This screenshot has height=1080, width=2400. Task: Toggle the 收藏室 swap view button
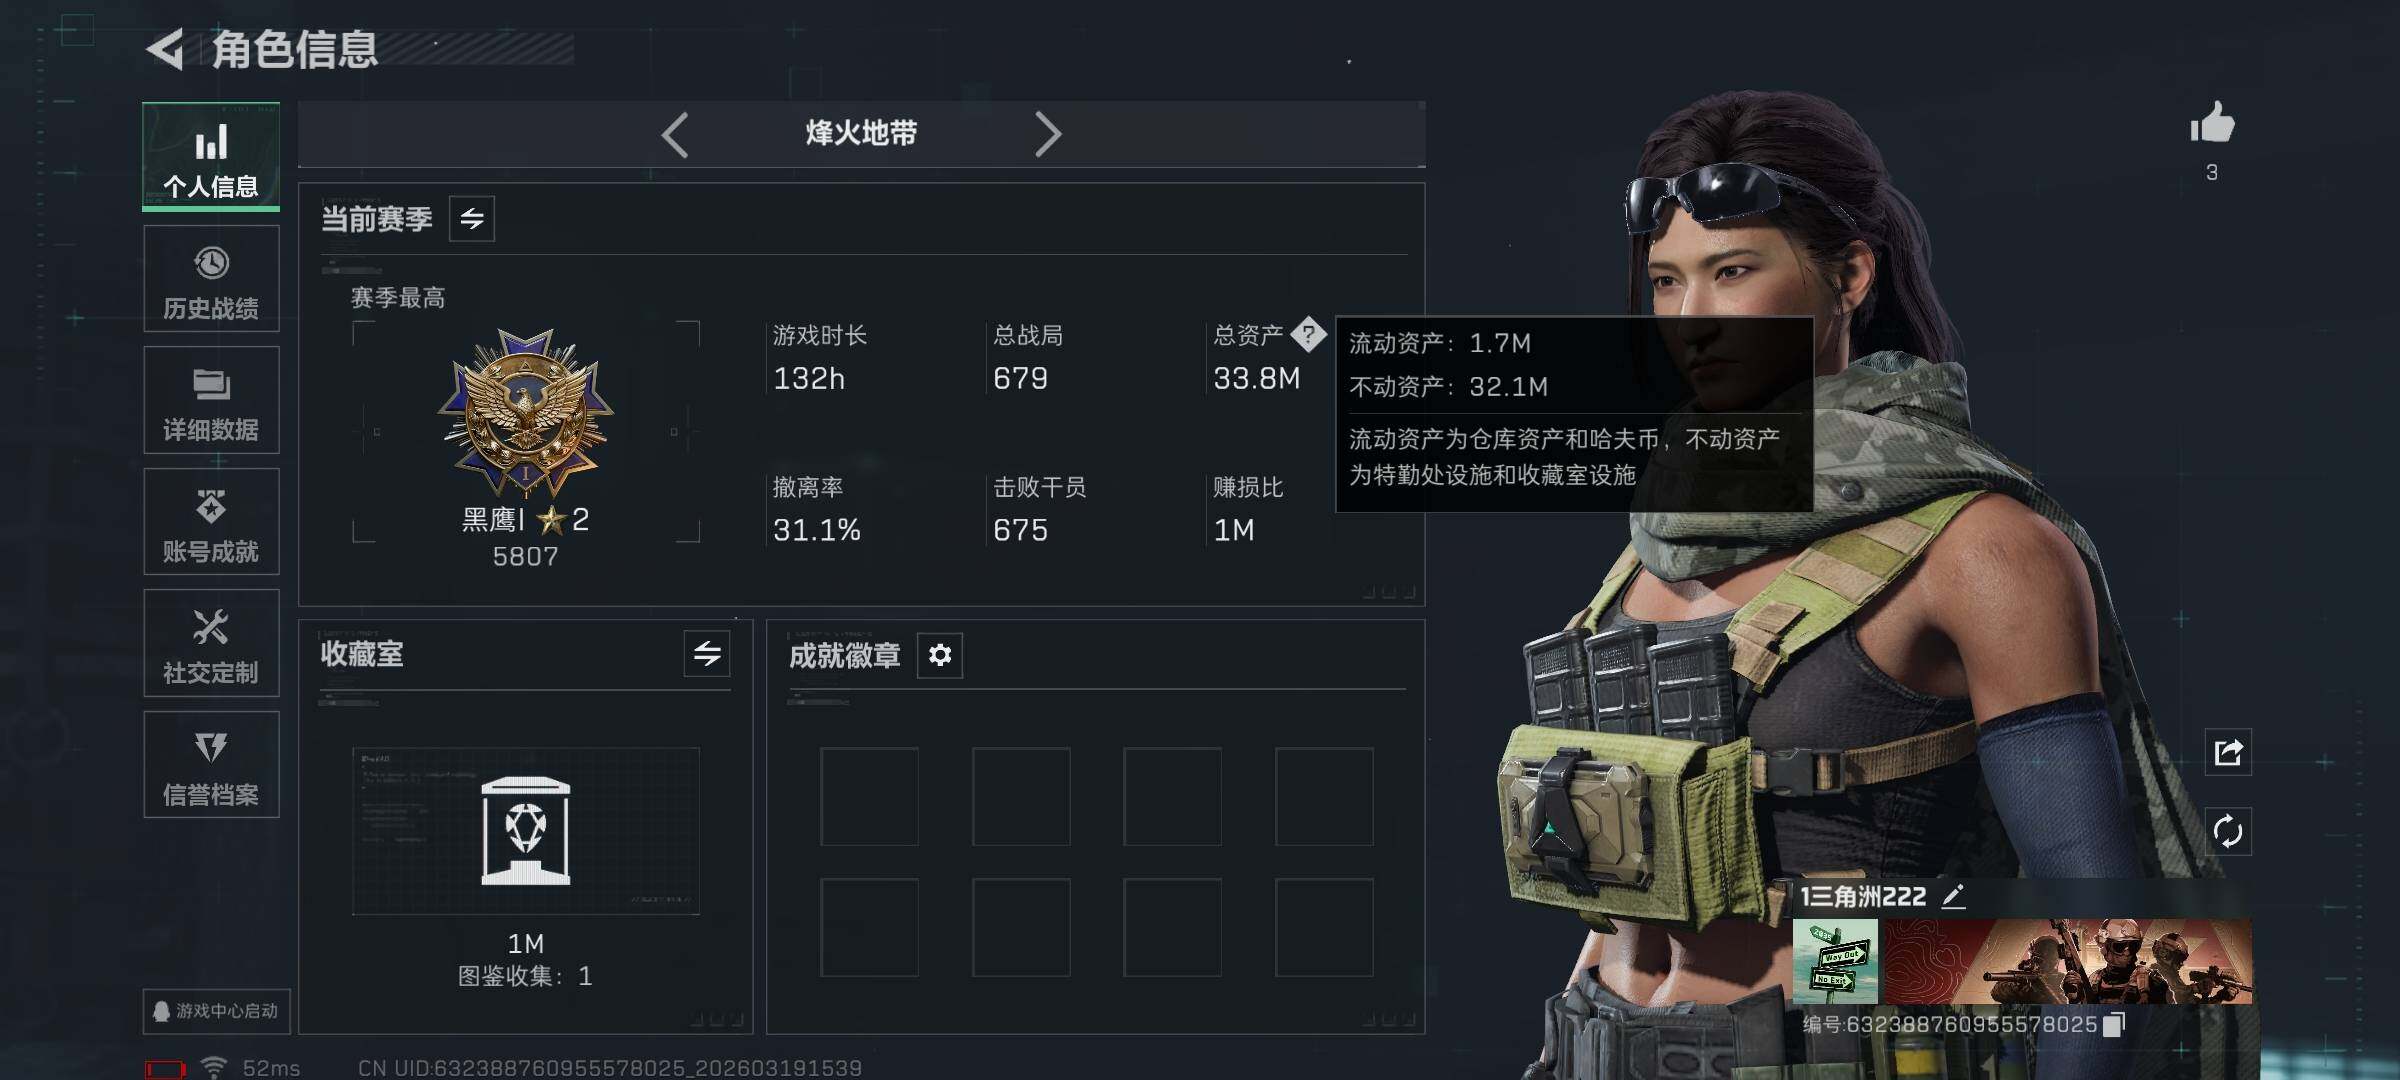pos(707,654)
